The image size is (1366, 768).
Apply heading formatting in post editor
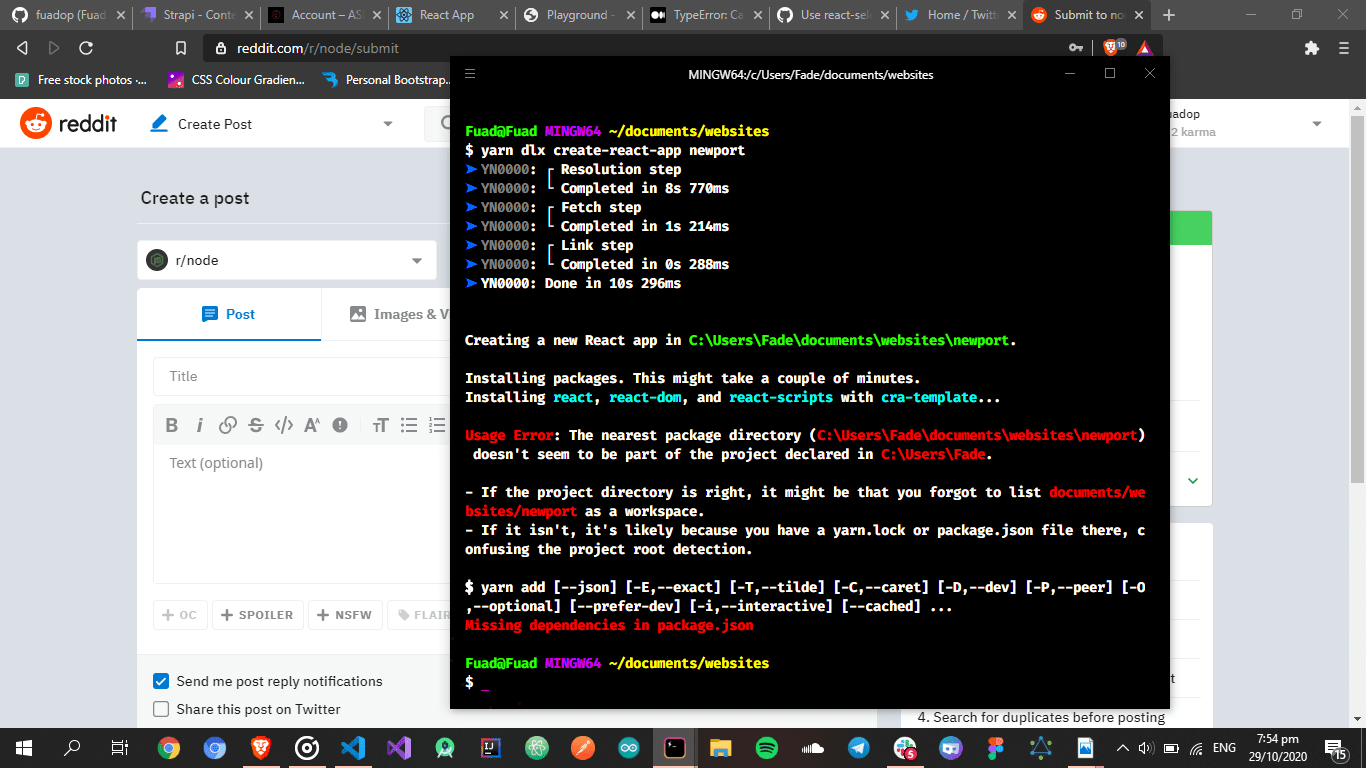tap(380, 425)
